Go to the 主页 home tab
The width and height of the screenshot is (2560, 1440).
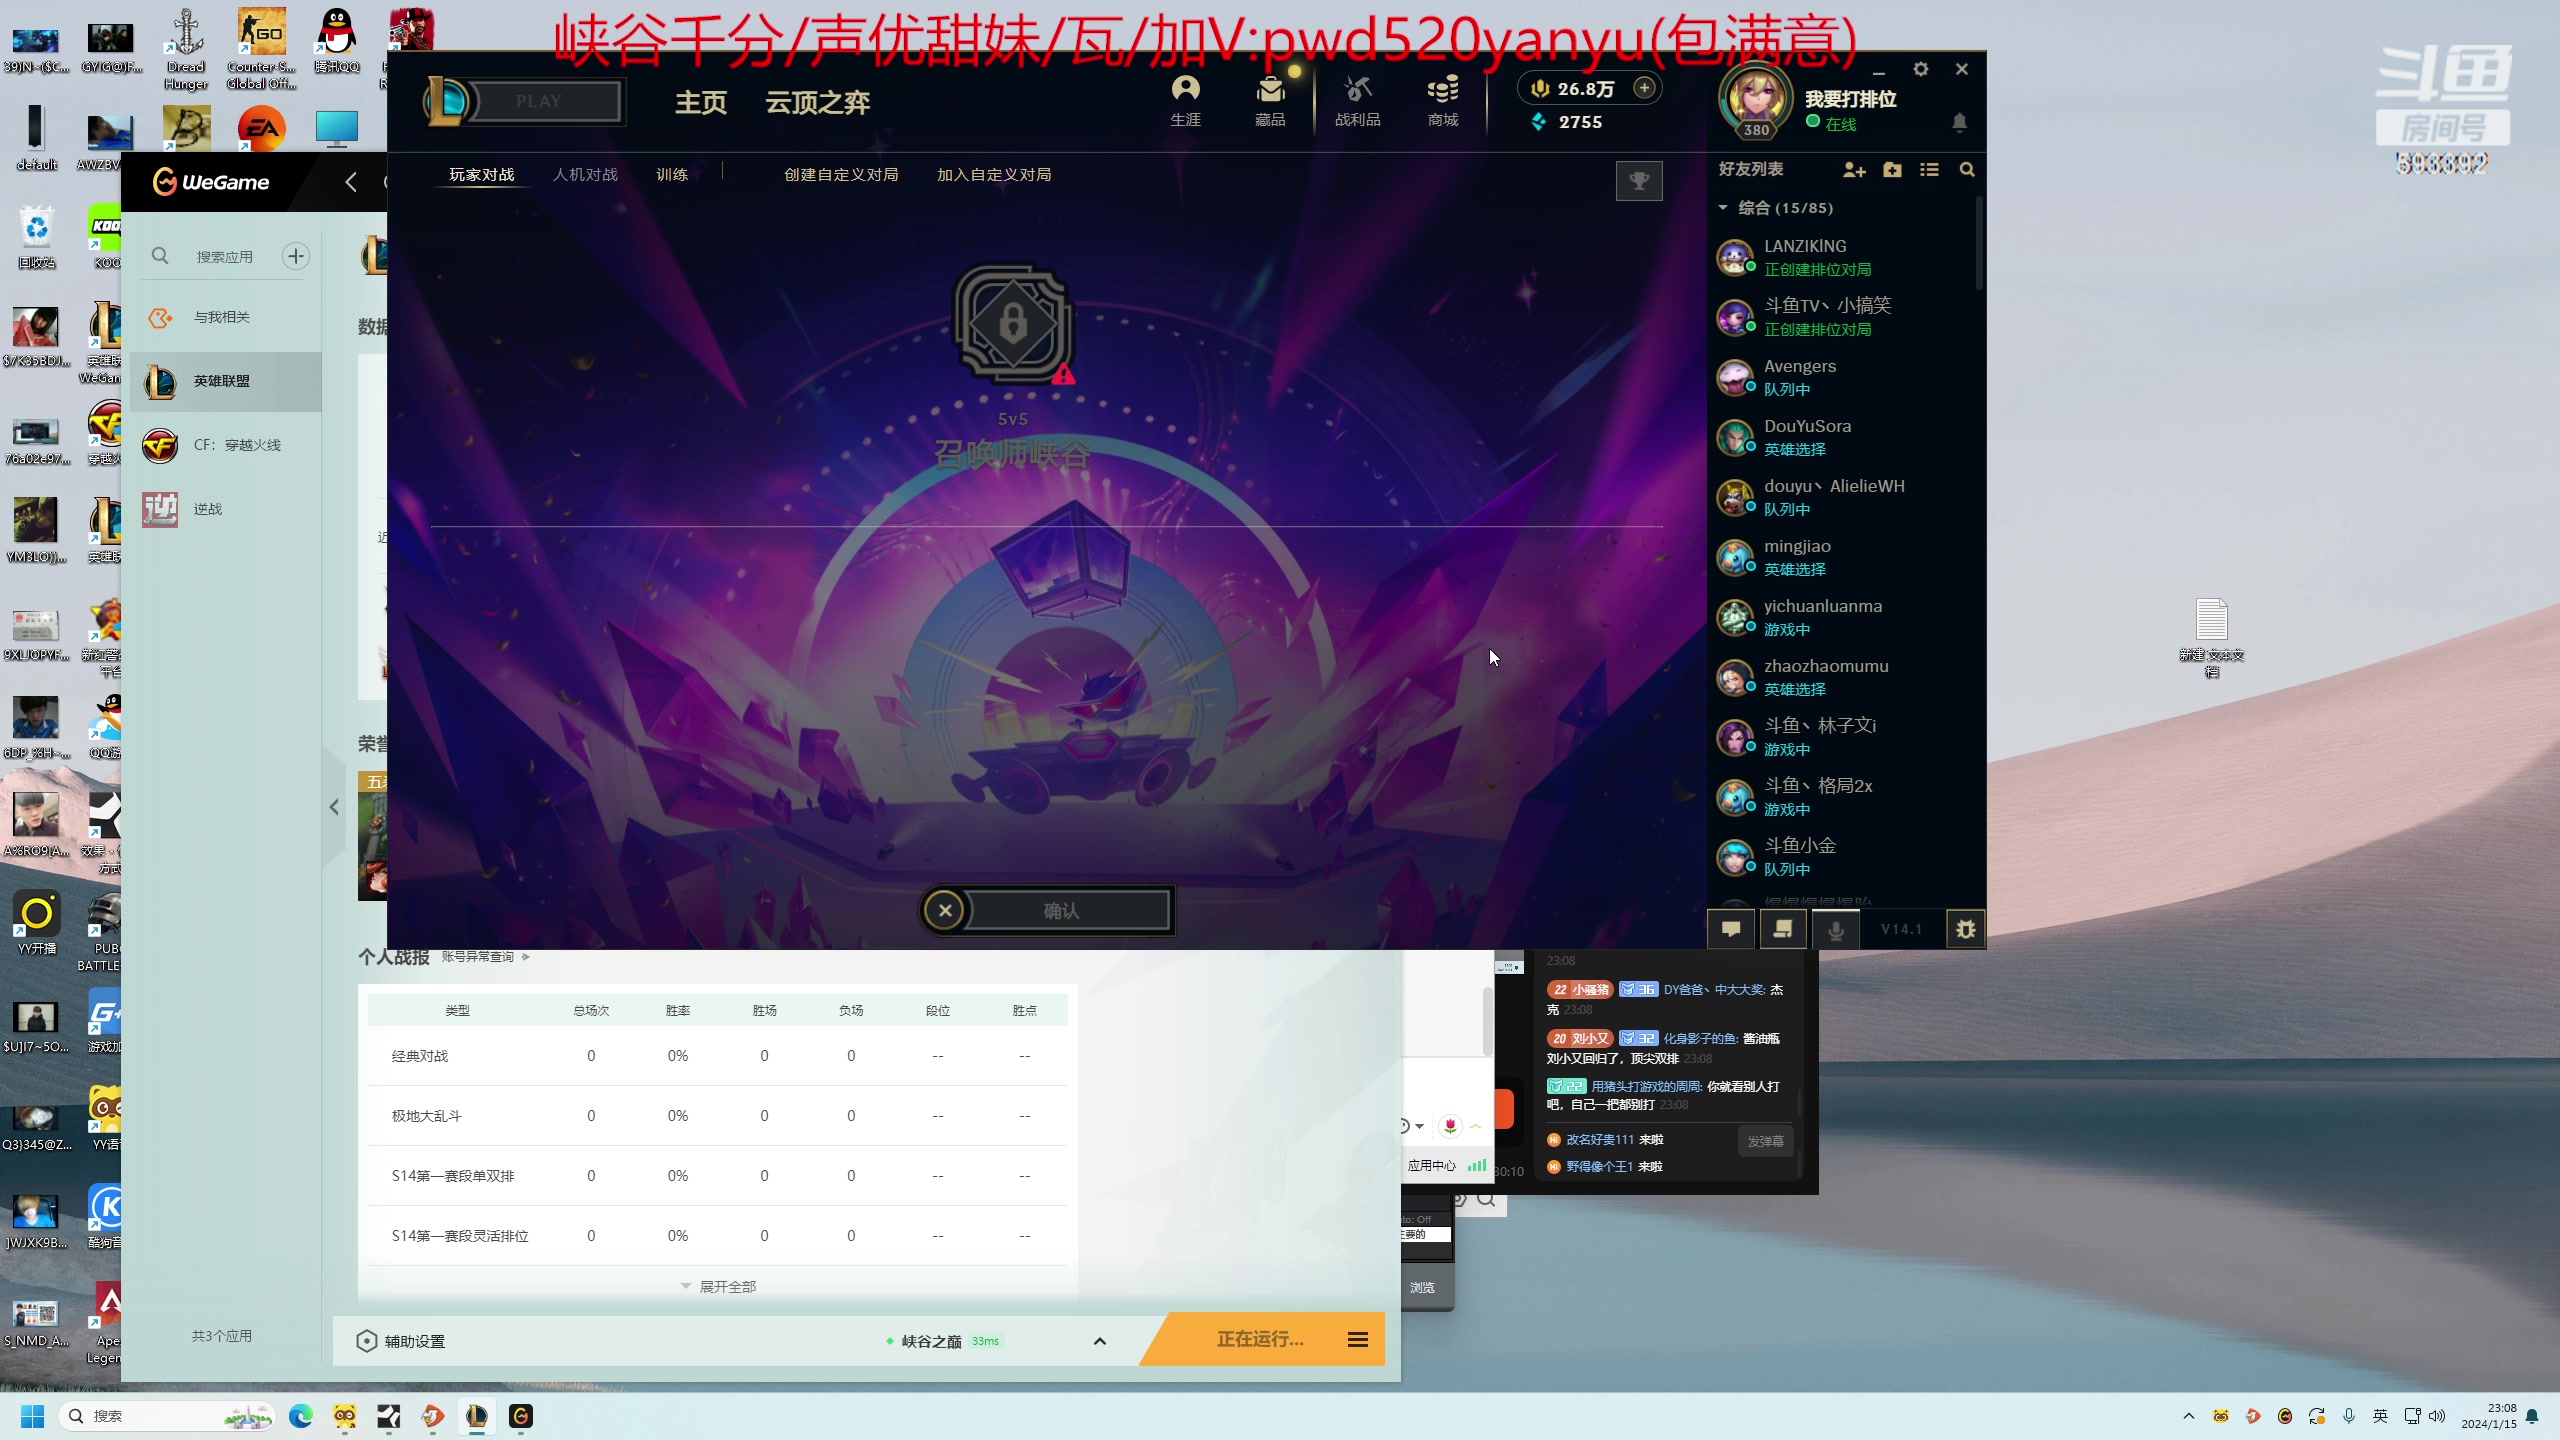tap(701, 102)
